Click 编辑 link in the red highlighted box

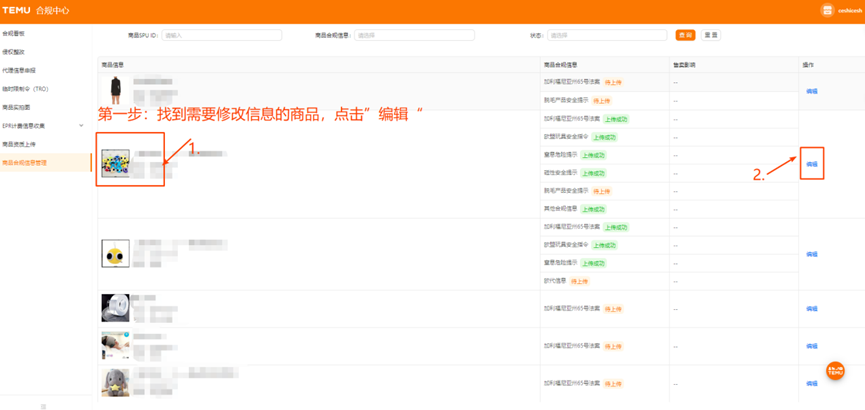pos(812,164)
